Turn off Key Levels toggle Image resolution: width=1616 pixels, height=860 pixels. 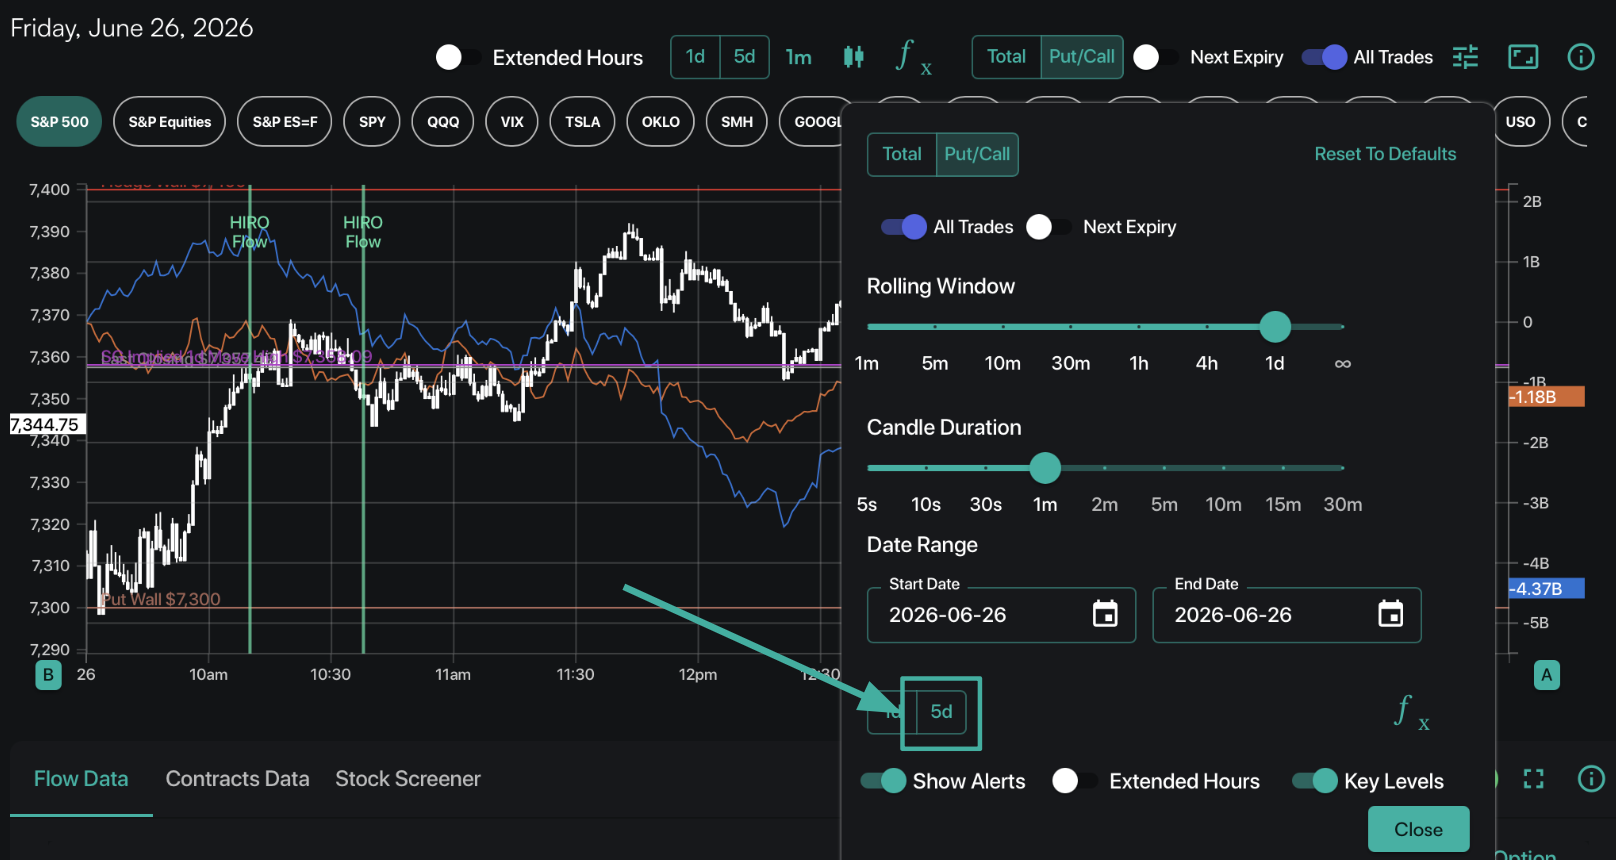(1314, 781)
